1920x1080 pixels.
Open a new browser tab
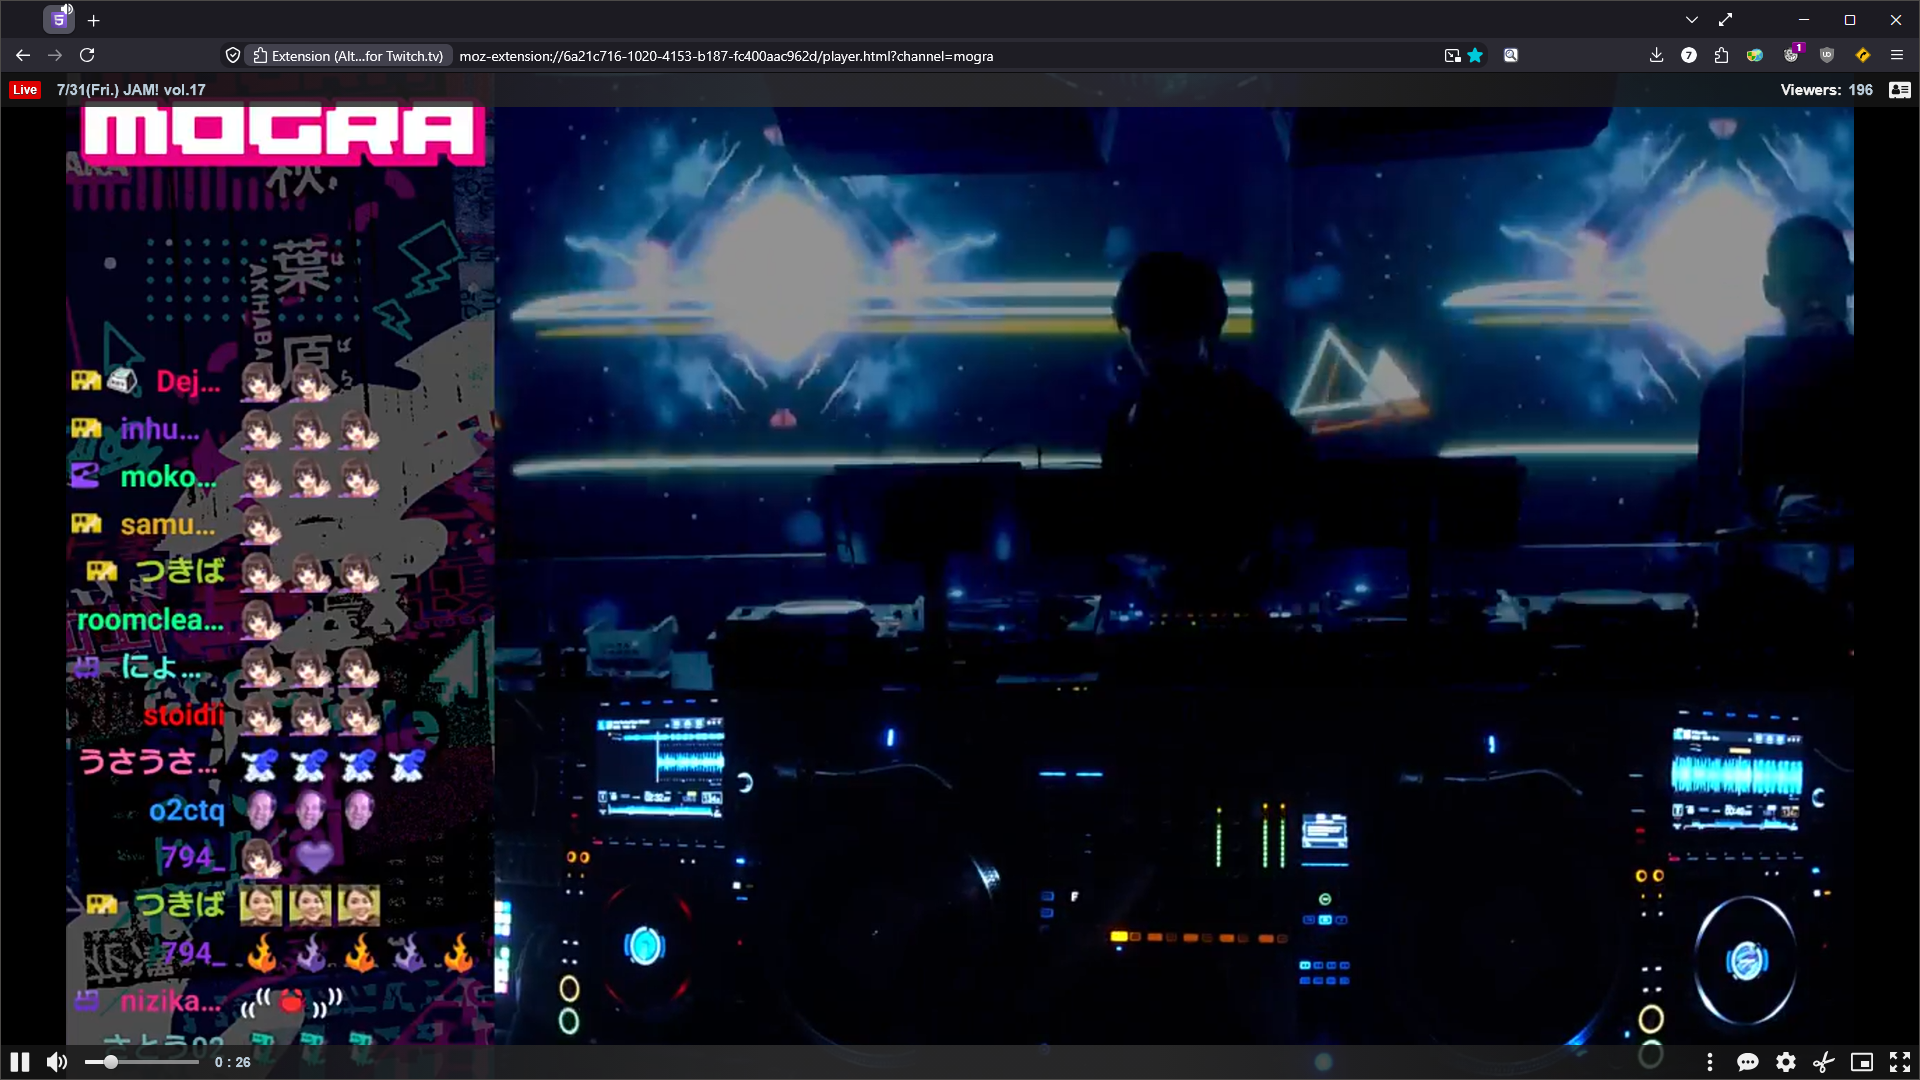click(94, 20)
